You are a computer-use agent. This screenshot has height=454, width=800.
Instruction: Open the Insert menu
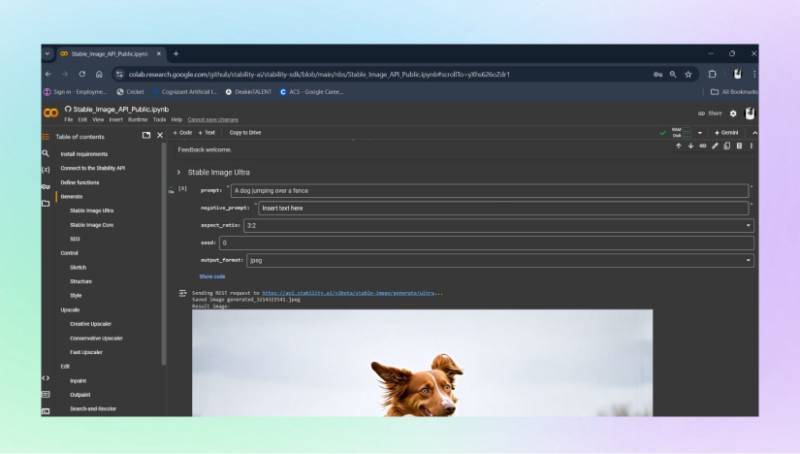point(116,120)
